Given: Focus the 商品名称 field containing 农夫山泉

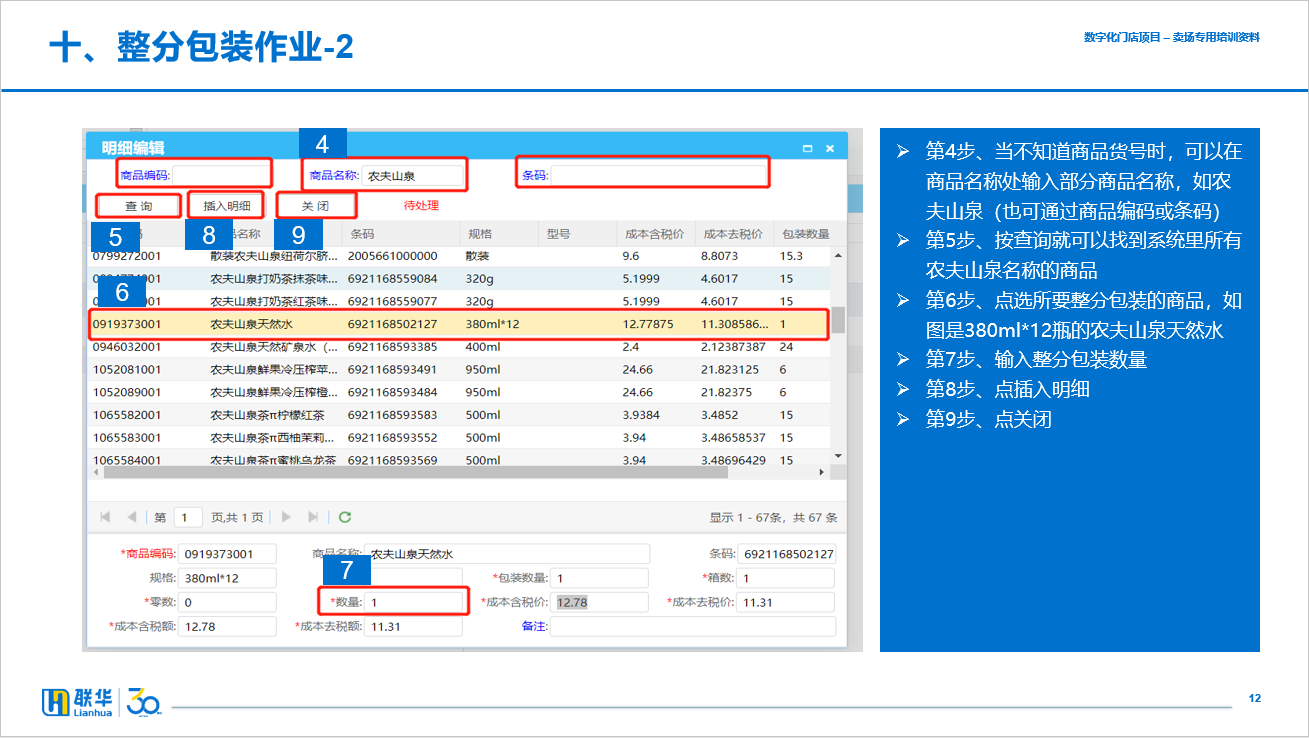Looking at the screenshot, I should 414,175.
